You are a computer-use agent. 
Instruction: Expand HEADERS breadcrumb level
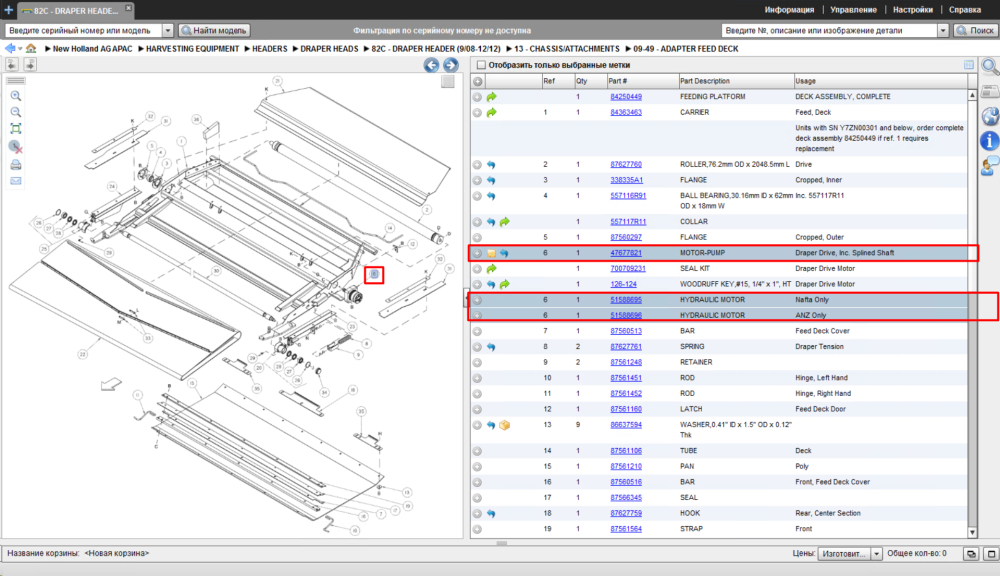[x=247, y=48]
